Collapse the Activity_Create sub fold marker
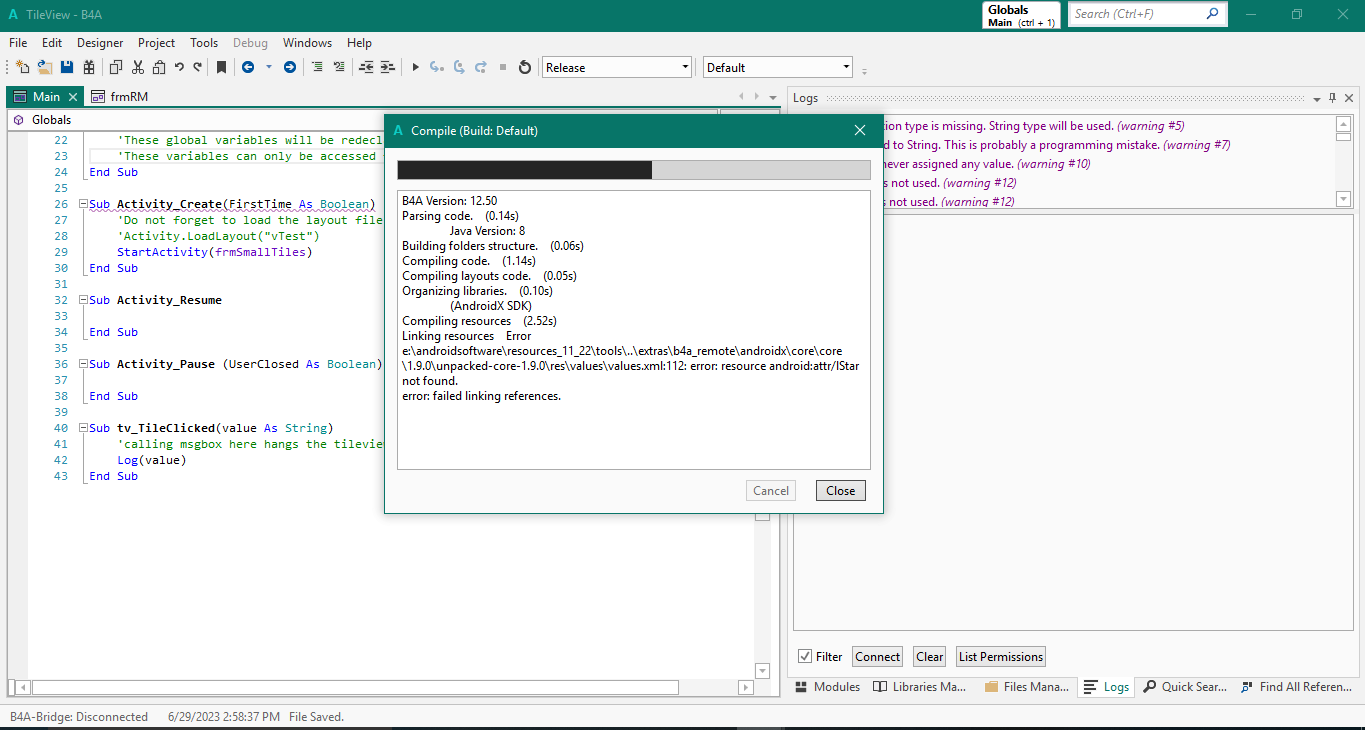 (84, 204)
